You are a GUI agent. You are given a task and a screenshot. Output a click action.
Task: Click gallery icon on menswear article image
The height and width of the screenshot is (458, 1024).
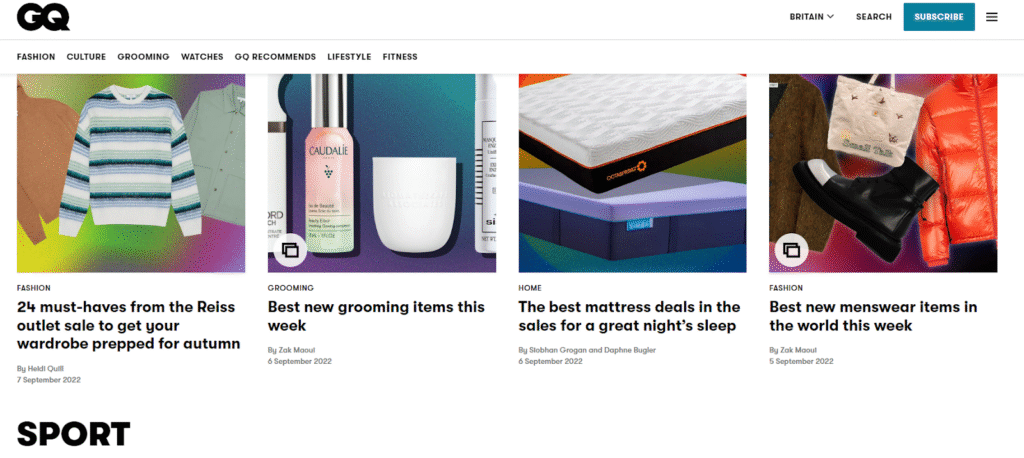pyautogui.click(x=792, y=250)
